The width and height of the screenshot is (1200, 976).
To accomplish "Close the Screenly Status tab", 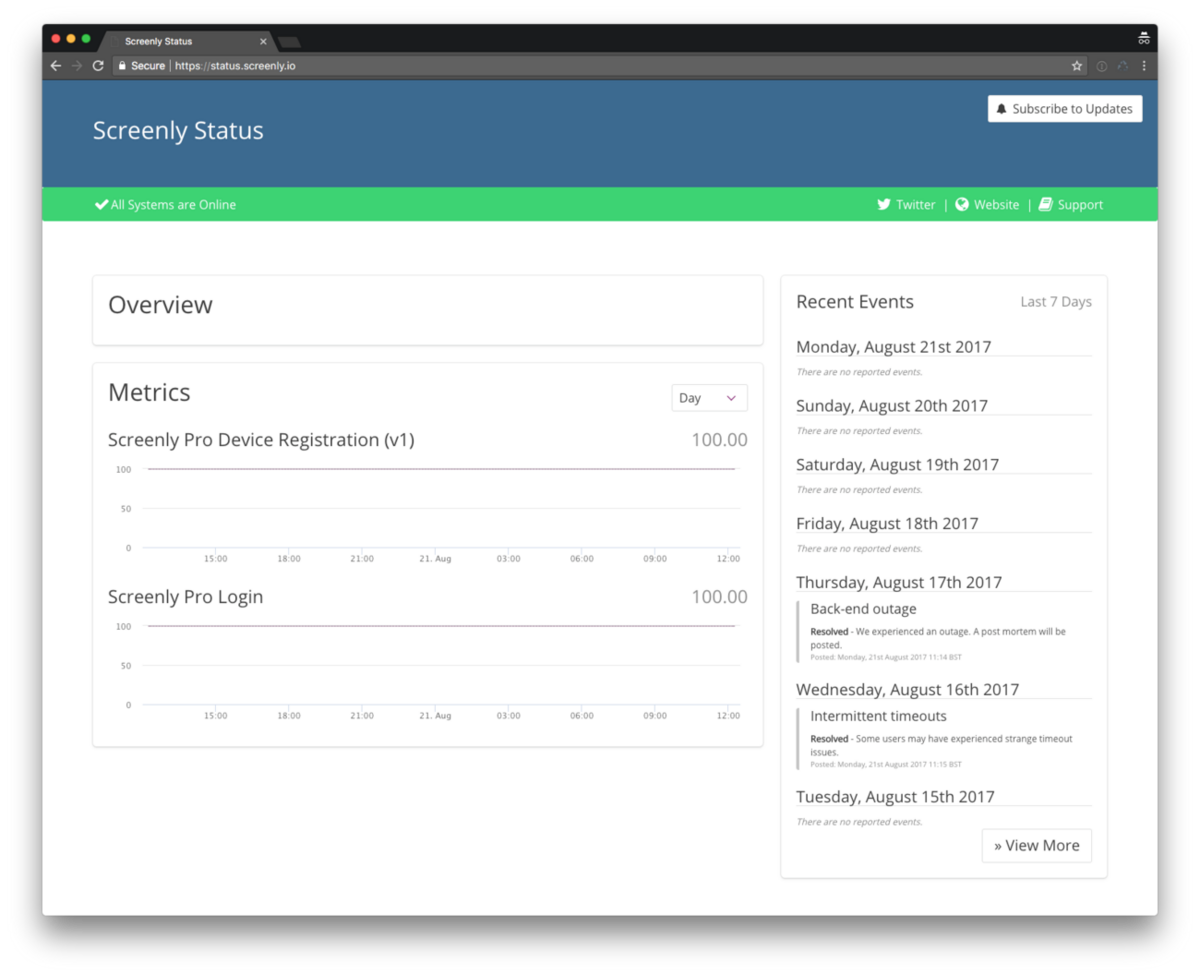I will coord(264,42).
